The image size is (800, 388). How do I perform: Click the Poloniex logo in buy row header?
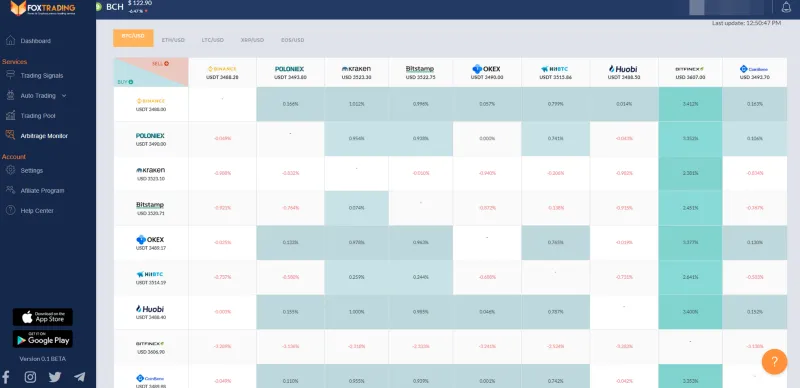(151, 136)
